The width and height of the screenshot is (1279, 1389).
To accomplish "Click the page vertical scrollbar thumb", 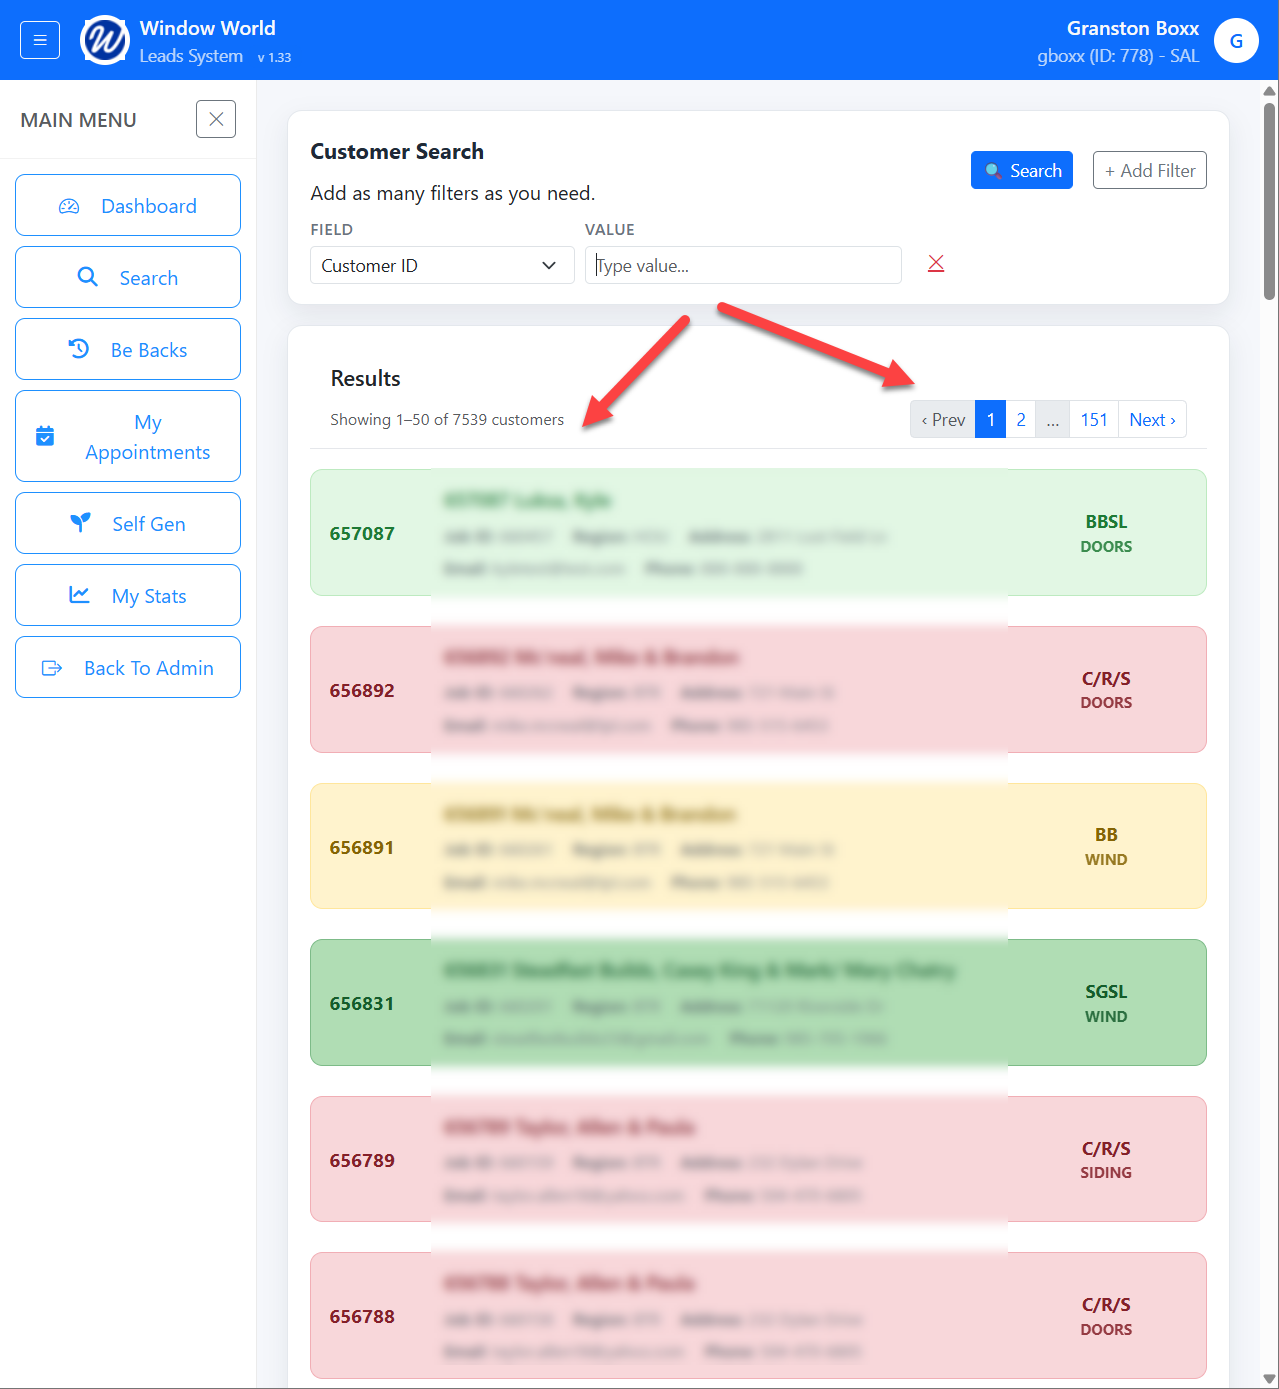I will pyautogui.click(x=1269, y=200).
